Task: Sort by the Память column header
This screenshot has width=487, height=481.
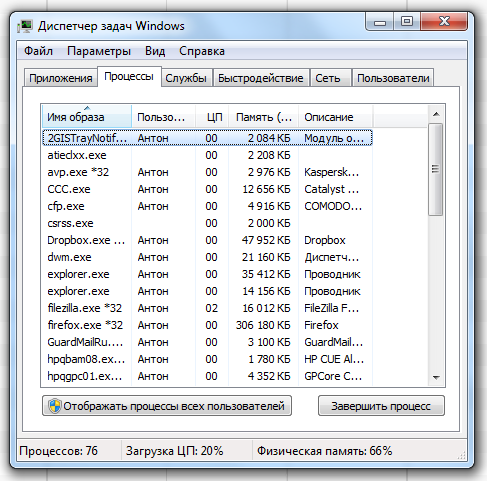Action: [x=263, y=117]
